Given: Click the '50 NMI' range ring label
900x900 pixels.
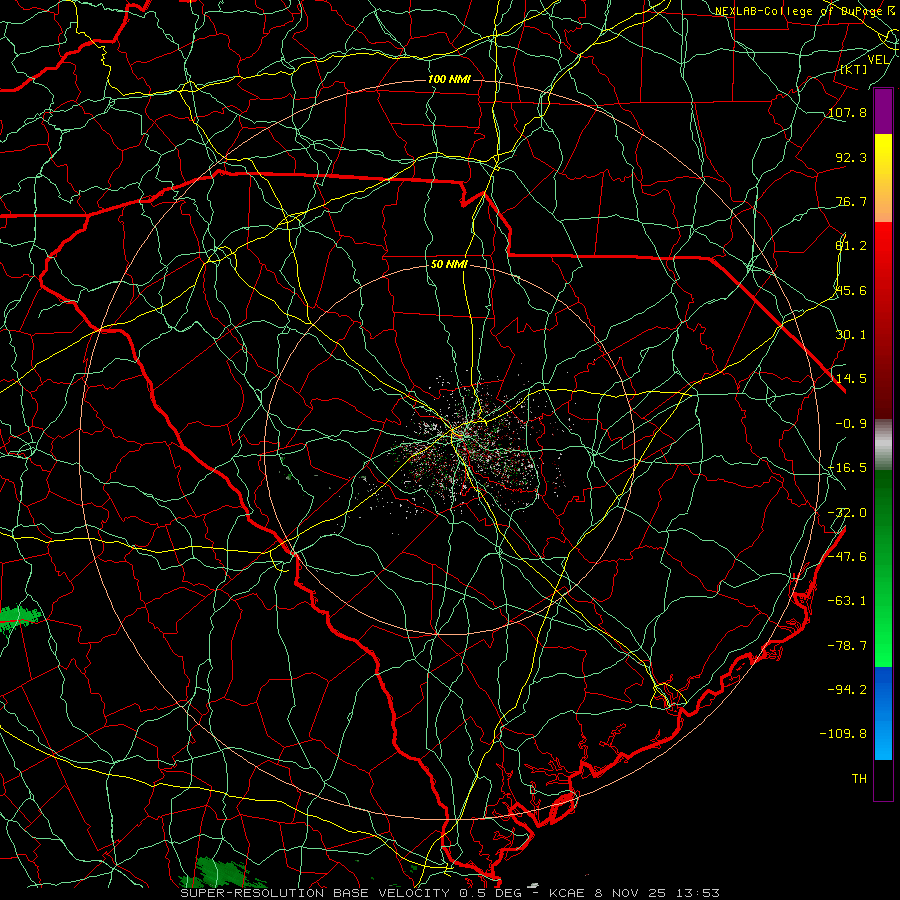Looking at the screenshot, I should [449, 265].
